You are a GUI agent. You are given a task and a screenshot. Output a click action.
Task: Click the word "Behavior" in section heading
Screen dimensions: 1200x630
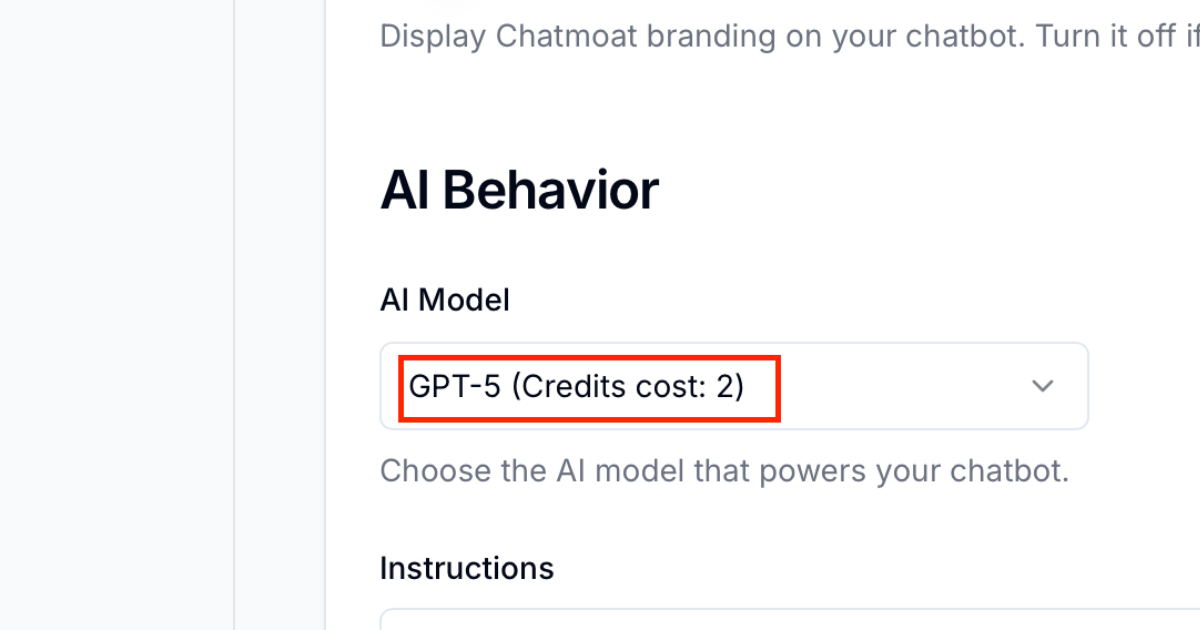pos(550,190)
